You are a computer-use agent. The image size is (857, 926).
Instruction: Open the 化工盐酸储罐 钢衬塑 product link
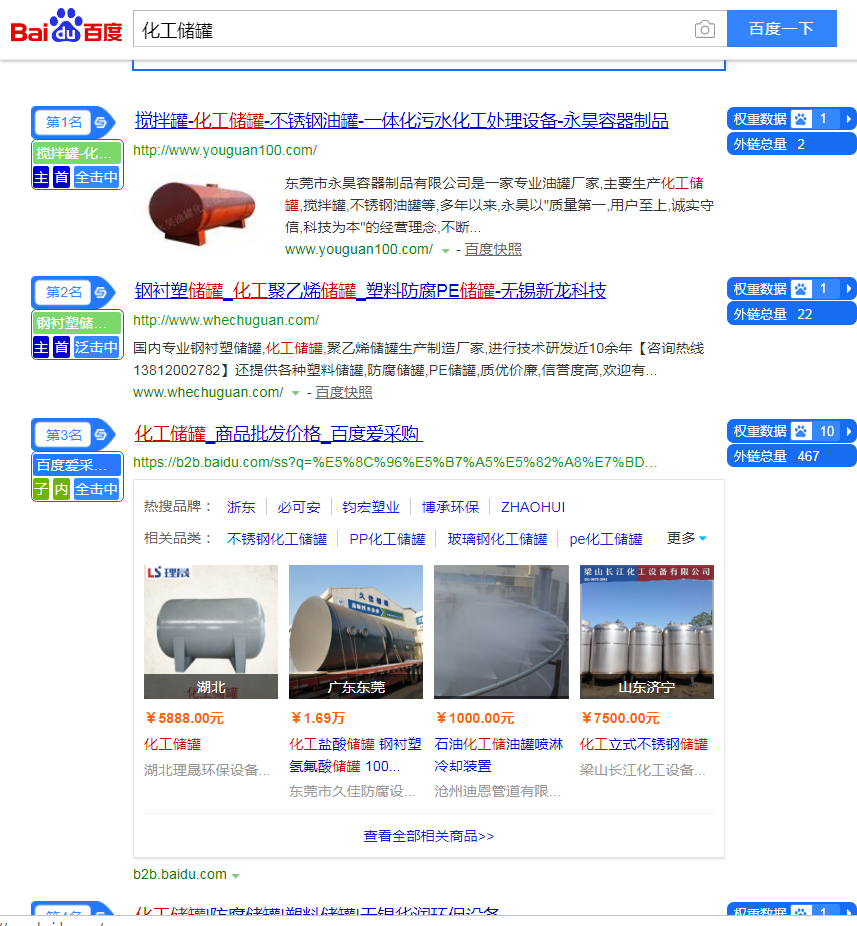pos(355,755)
